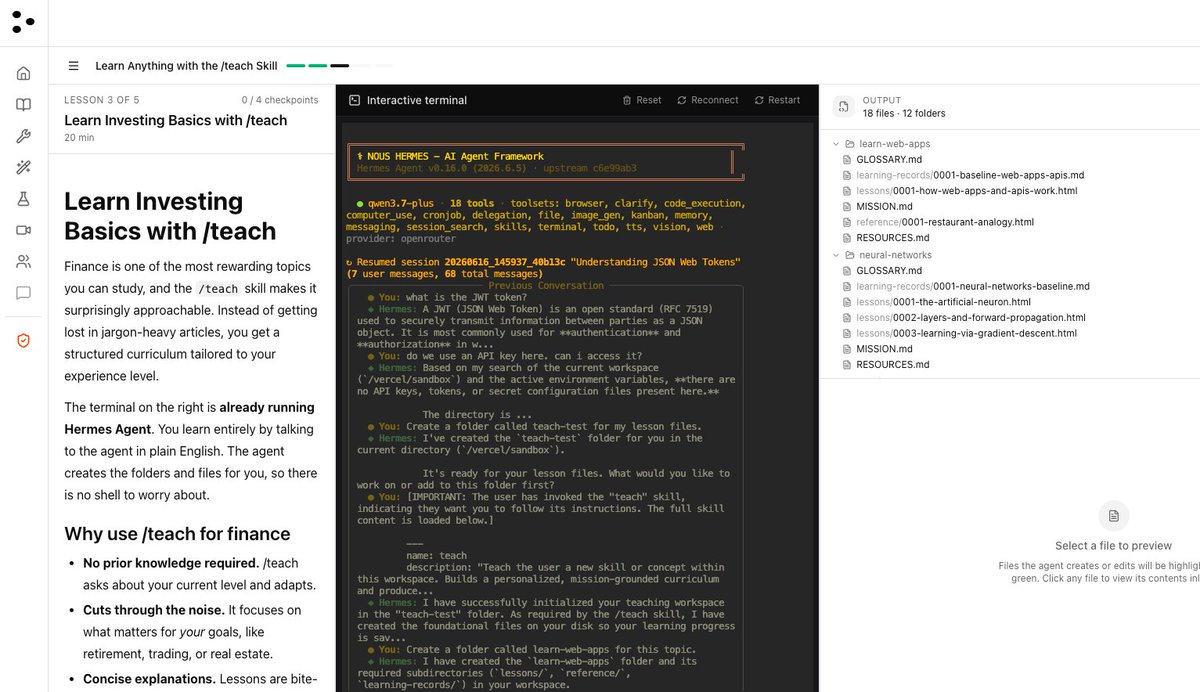Open the chat bubble sidebar icon
1200x692 pixels.
click(x=23, y=293)
